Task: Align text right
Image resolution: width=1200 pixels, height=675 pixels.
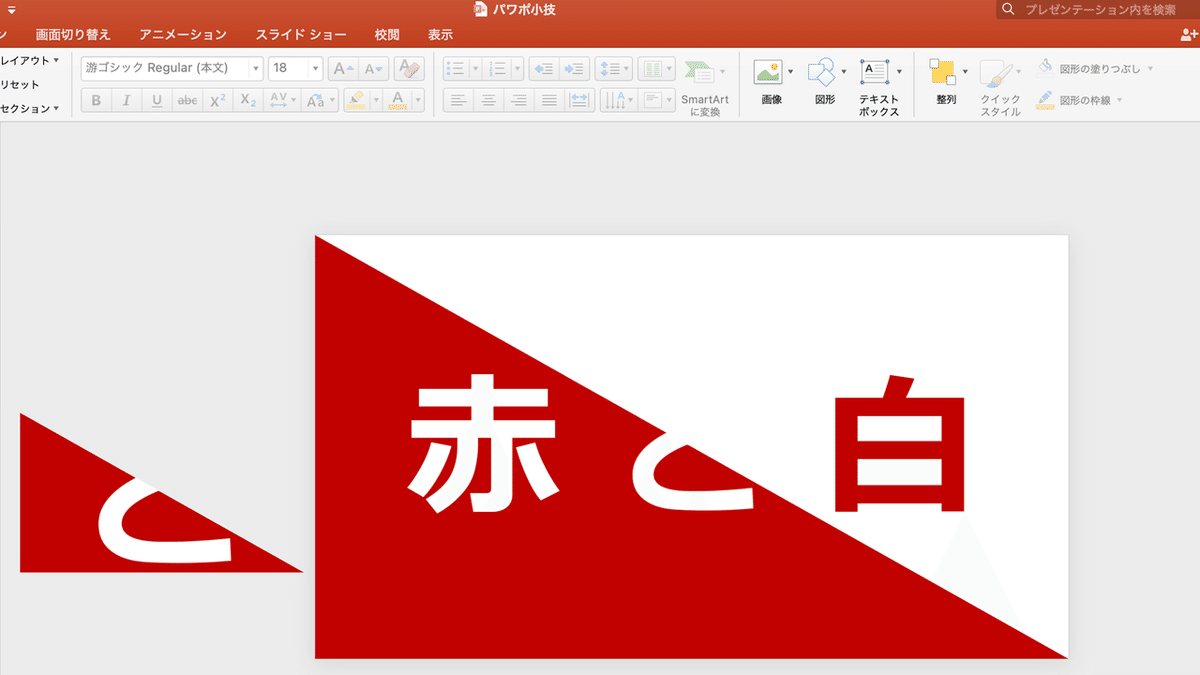Action: [518, 100]
